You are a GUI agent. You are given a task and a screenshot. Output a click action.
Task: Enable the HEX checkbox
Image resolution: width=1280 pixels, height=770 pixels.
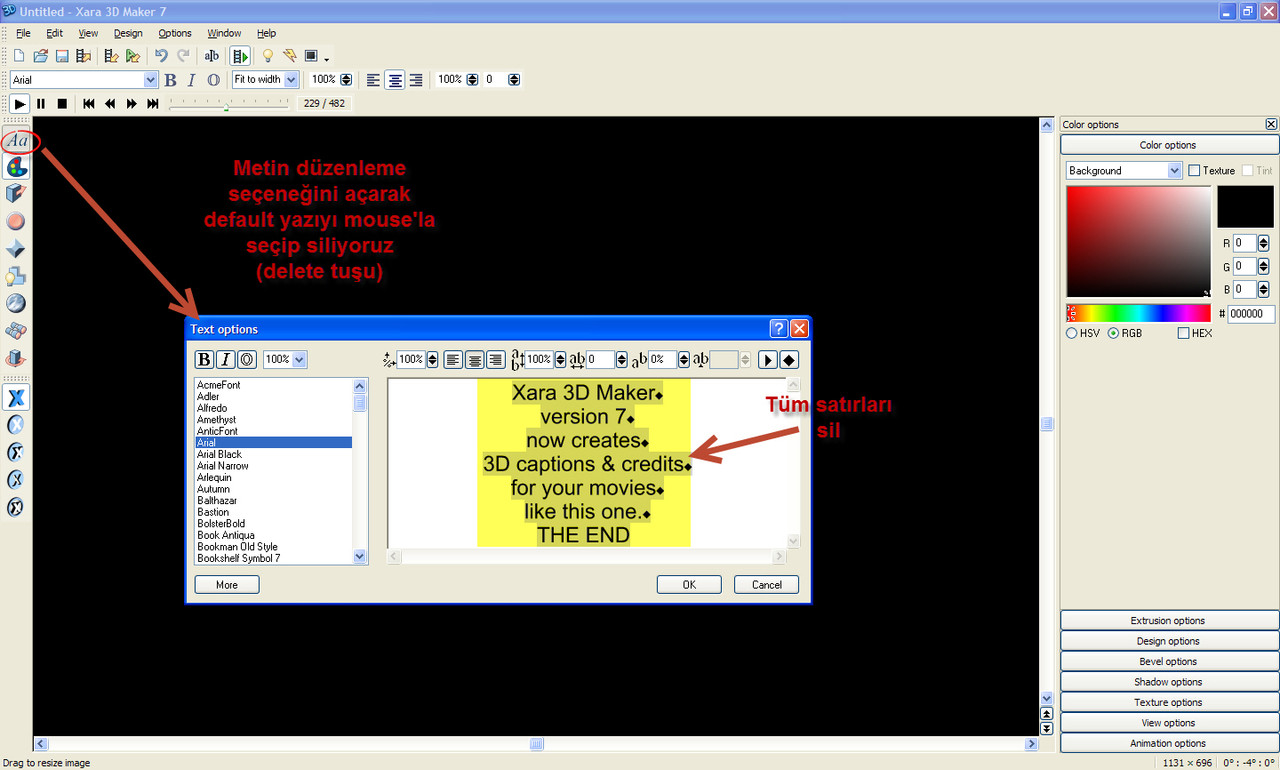coord(1184,333)
